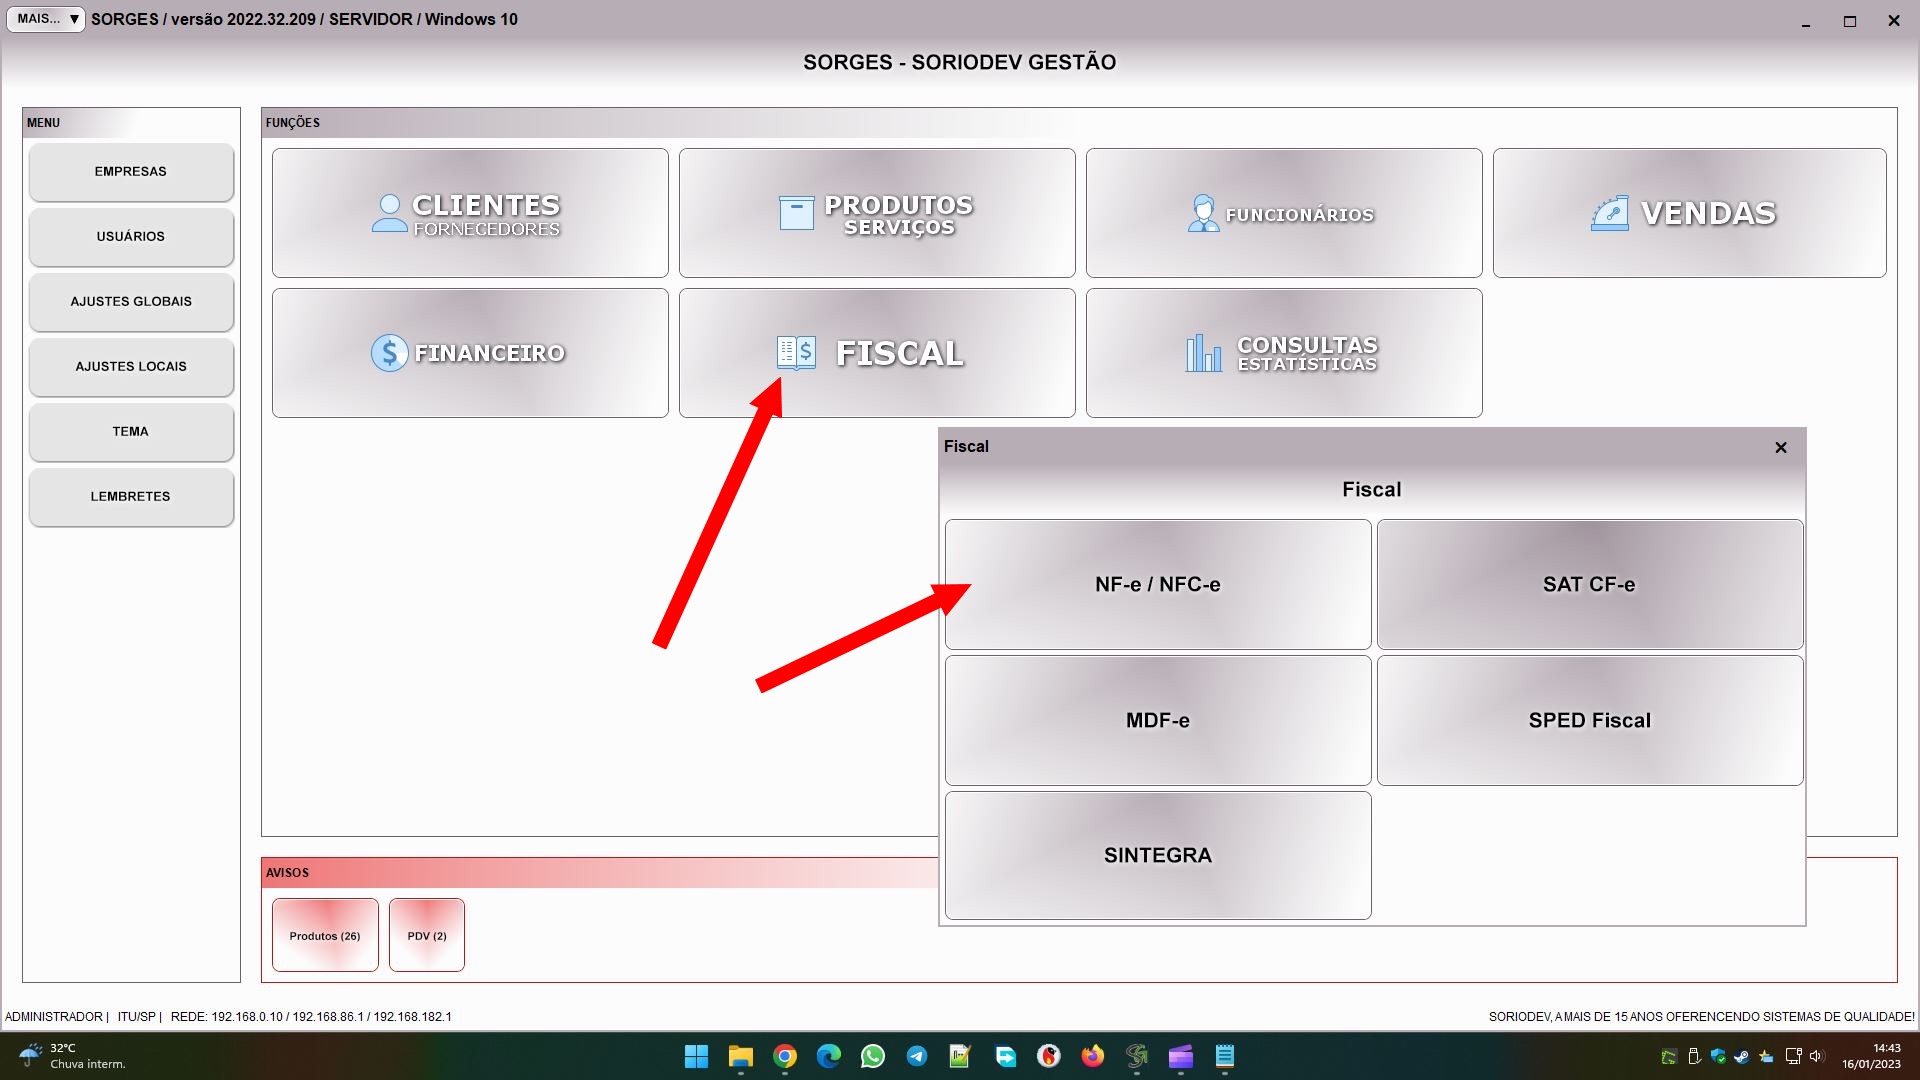Close the Fiscal popup window
Screen dimensions: 1920x1080
click(1781, 447)
